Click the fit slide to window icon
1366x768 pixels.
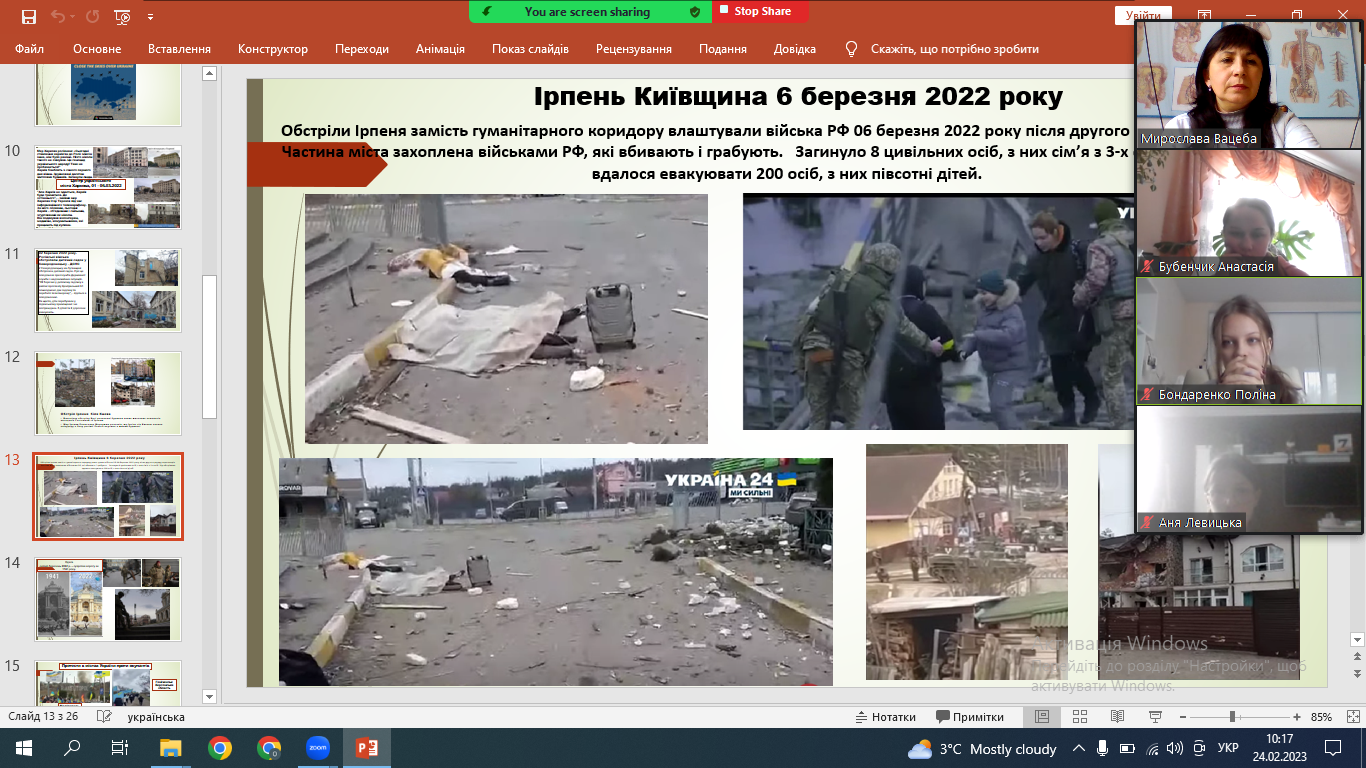[x=1353, y=717]
